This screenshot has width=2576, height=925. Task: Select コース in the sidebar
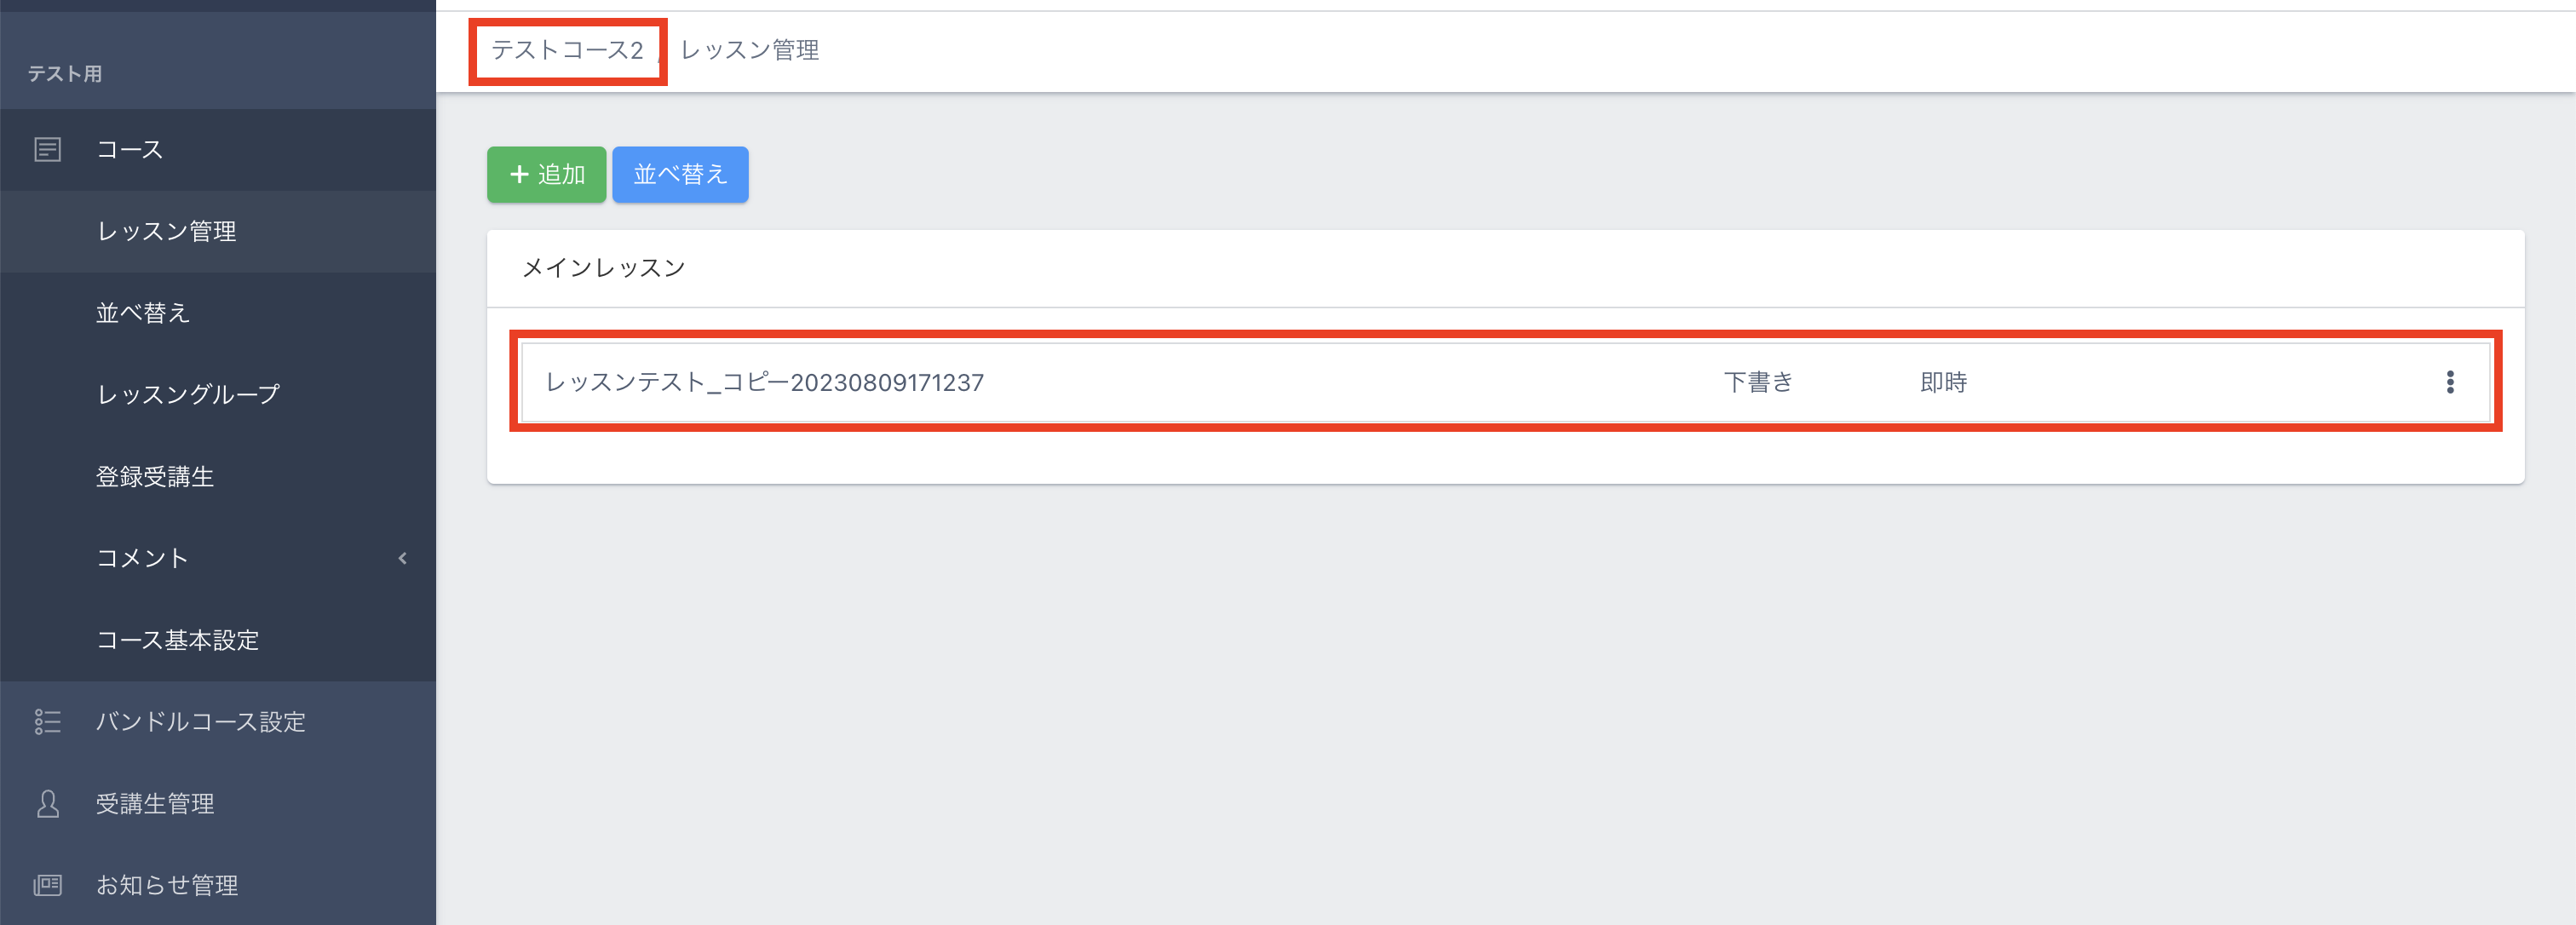129,150
